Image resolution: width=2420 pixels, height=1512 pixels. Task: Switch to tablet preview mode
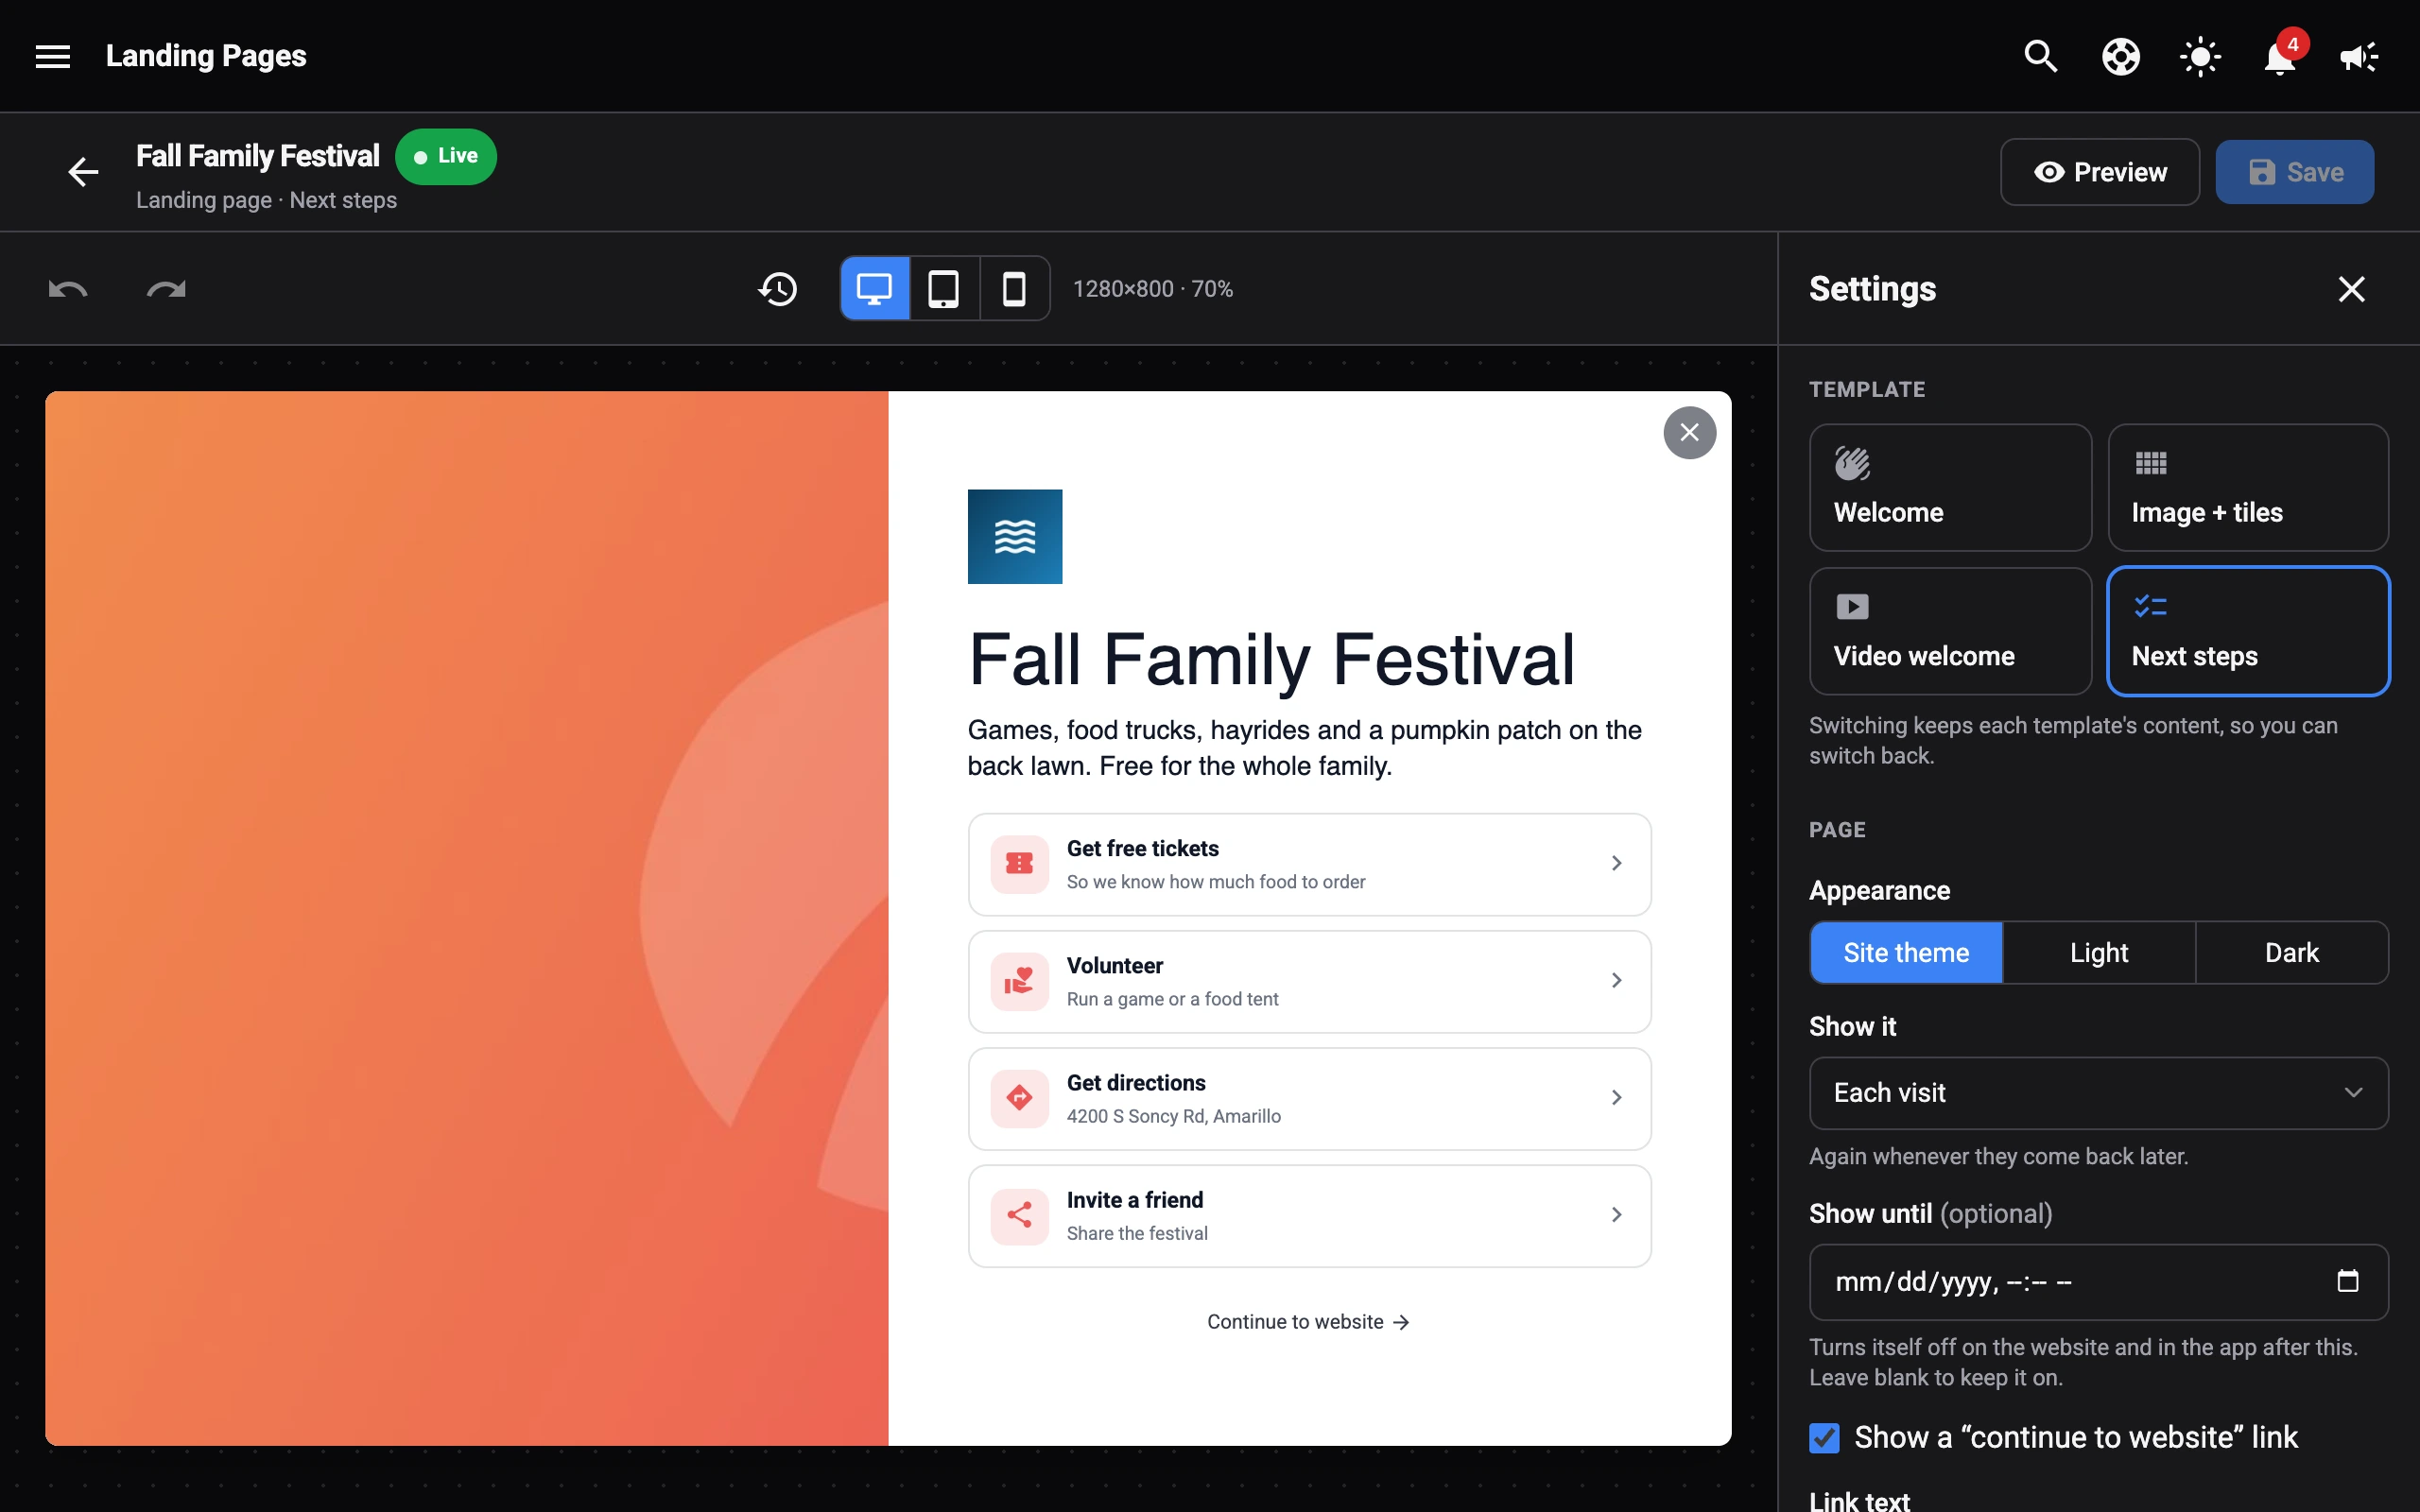[944, 289]
